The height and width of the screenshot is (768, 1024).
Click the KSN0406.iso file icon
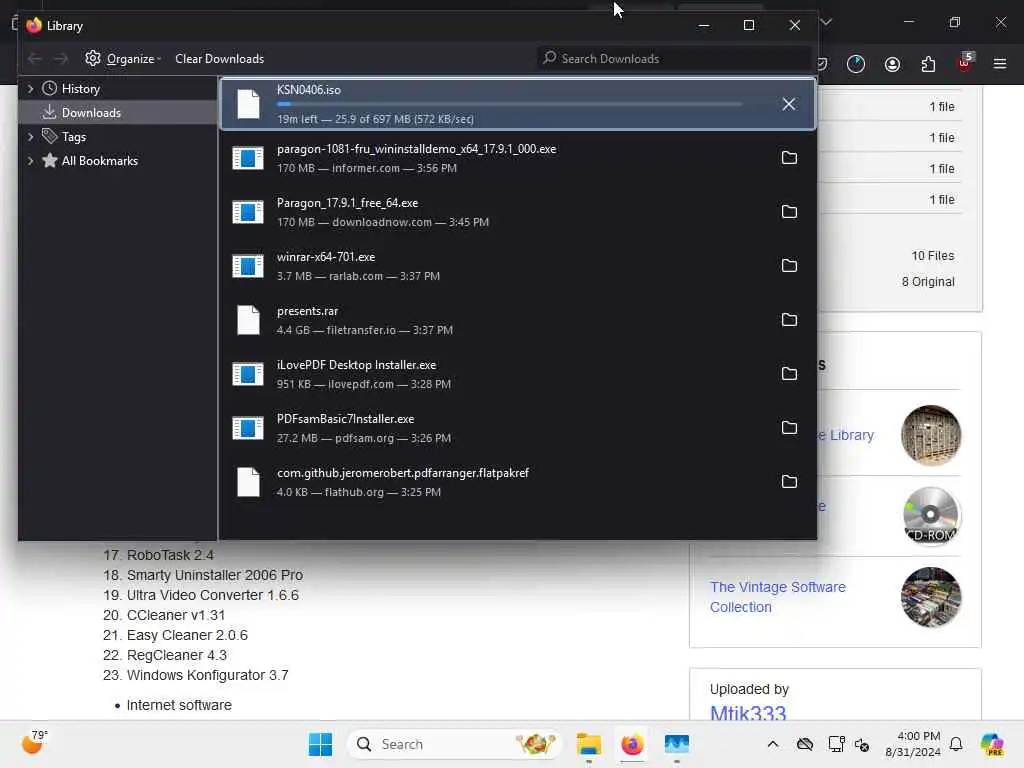tap(248, 104)
